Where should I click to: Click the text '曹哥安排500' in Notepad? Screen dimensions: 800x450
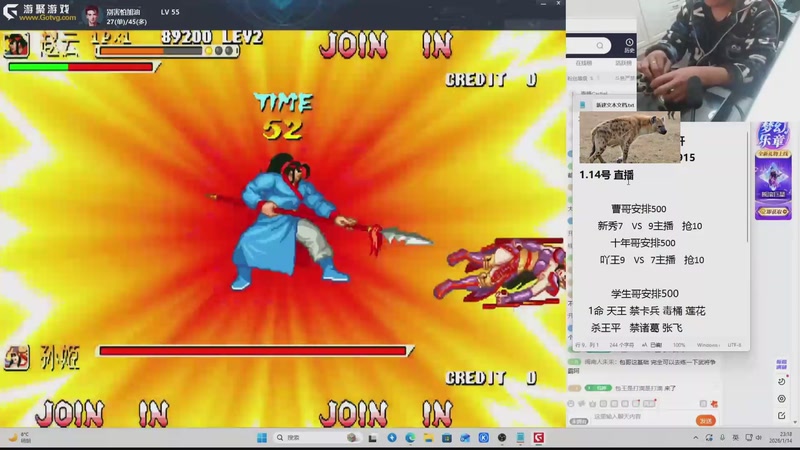(638, 209)
